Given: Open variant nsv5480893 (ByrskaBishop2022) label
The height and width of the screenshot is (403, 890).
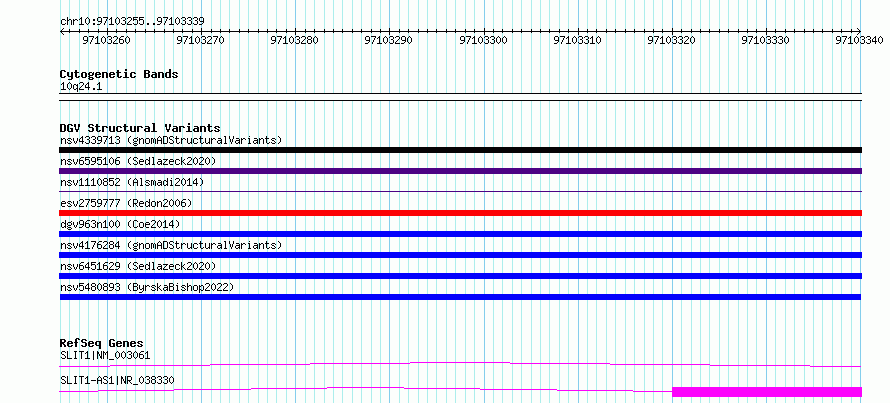Looking at the screenshot, I should 146,287.
